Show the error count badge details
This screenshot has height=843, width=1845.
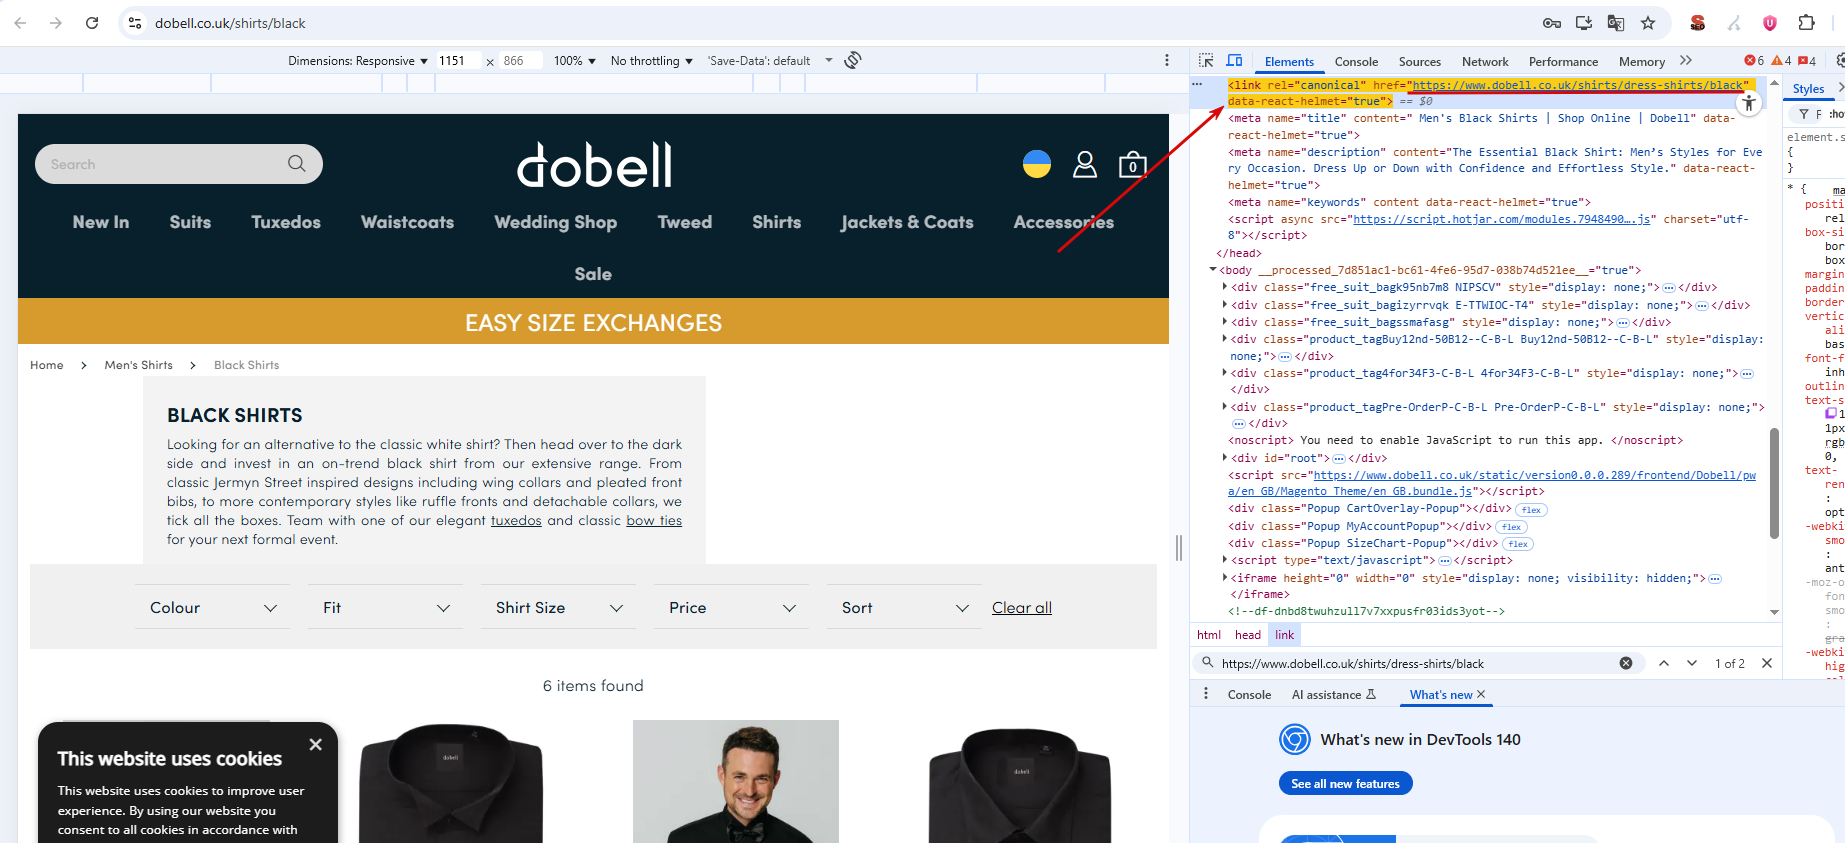(1755, 61)
